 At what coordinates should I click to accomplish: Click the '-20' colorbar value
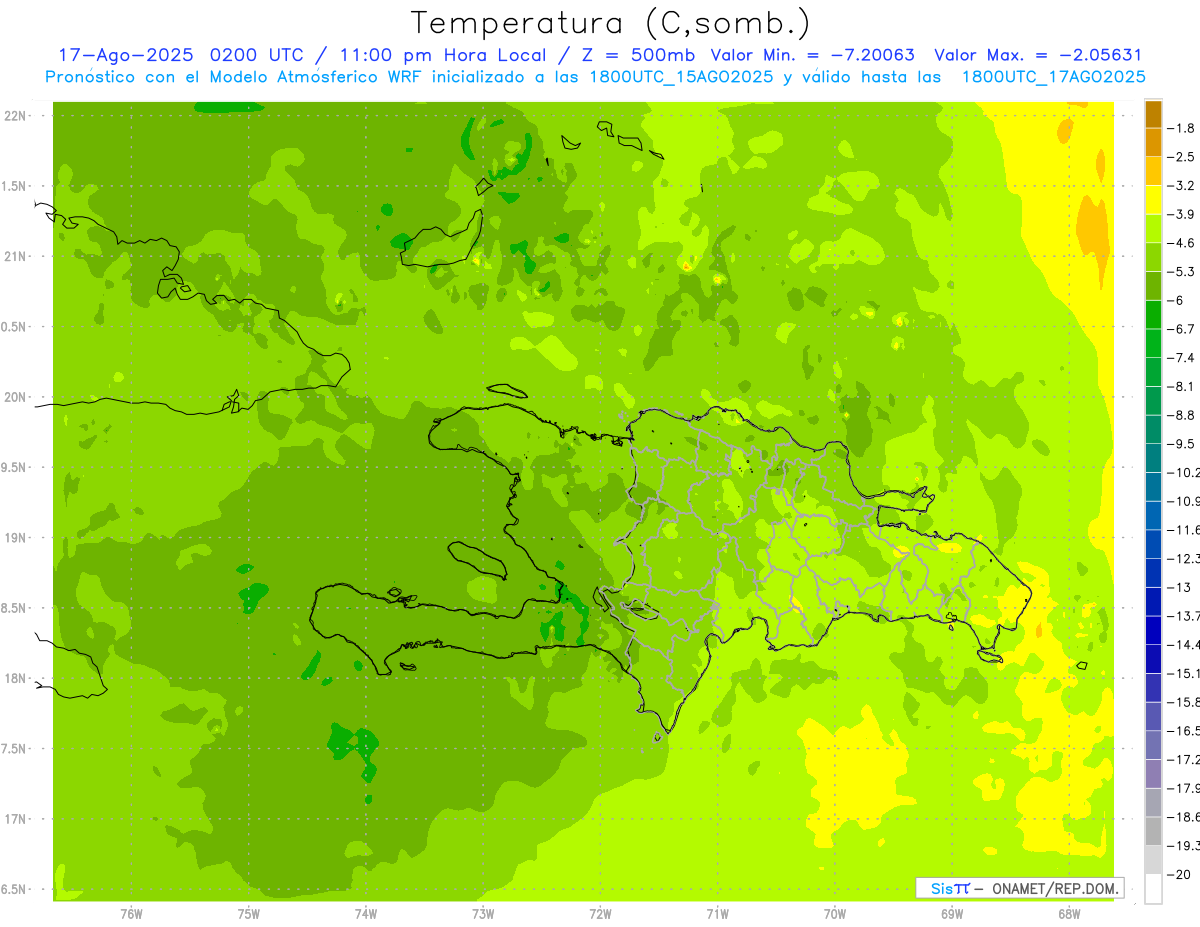pyautogui.click(x=1181, y=875)
